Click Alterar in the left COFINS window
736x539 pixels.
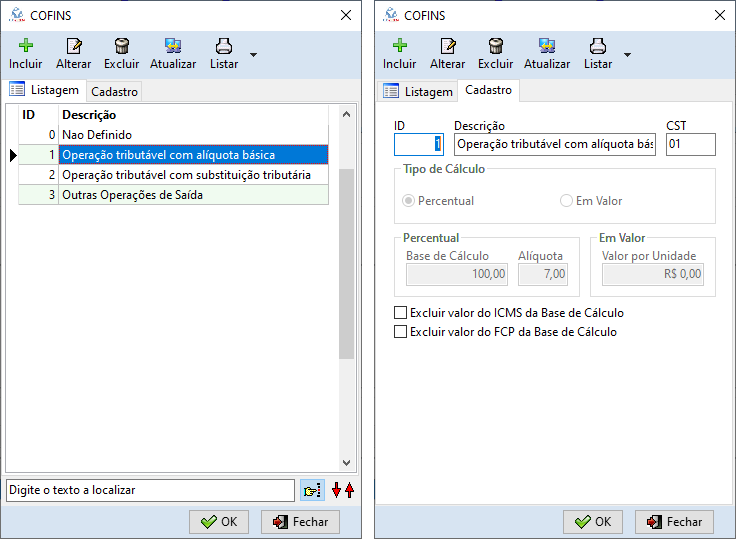pos(74,54)
